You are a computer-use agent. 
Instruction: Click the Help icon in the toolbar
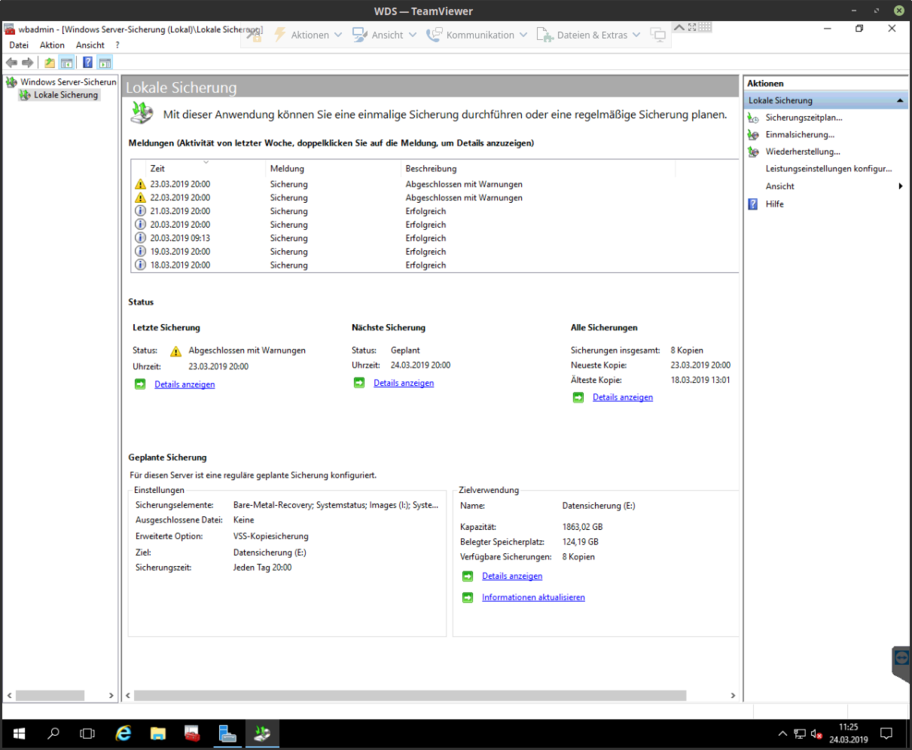click(88, 62)
